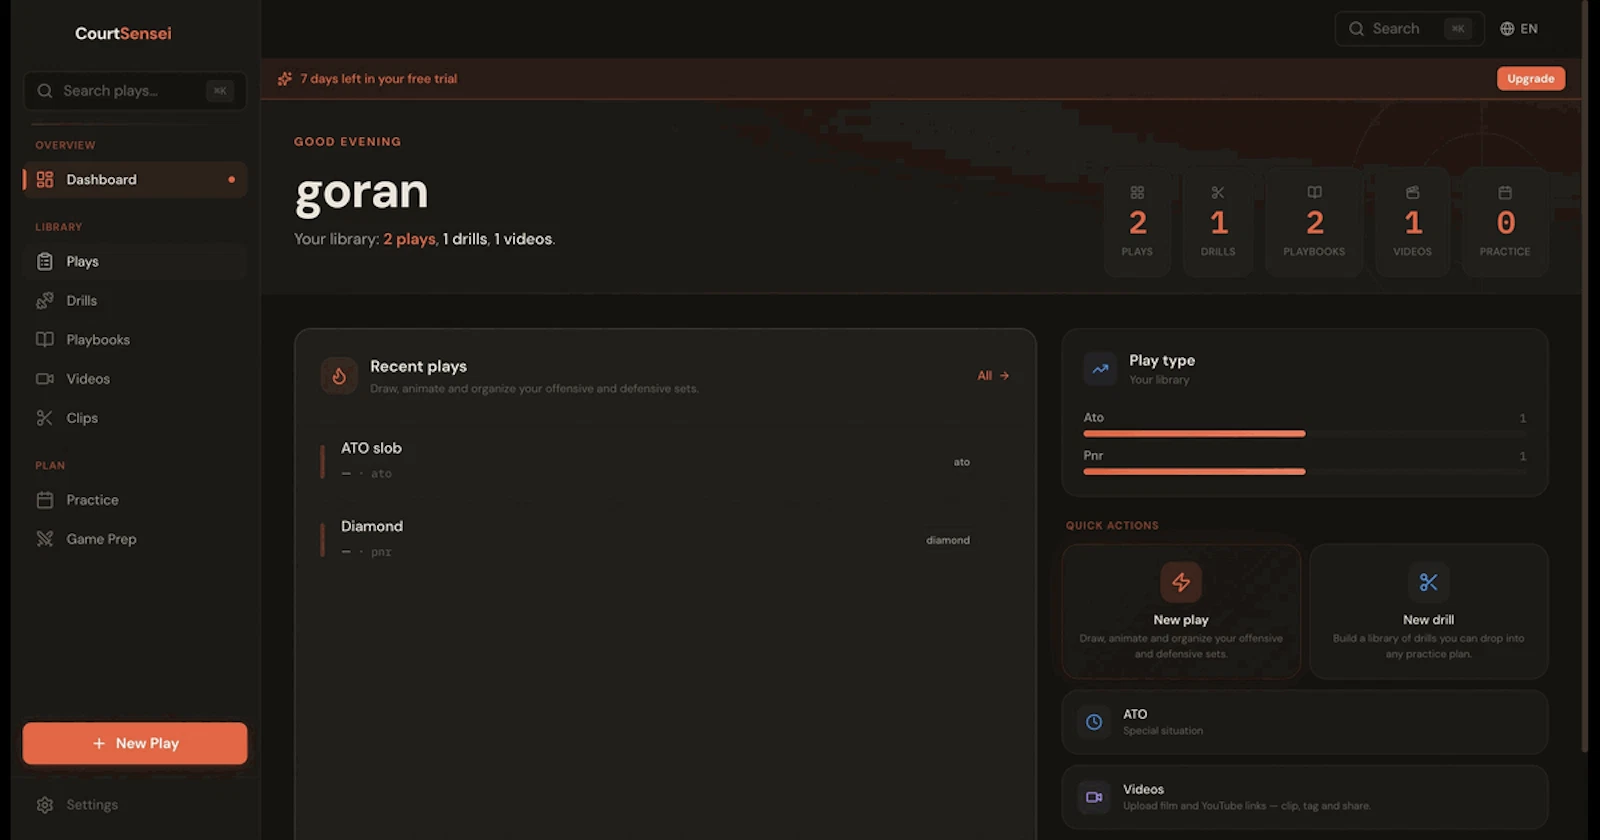
Task: Click the New play lightning icon
Action: (x=1181, y=582)
